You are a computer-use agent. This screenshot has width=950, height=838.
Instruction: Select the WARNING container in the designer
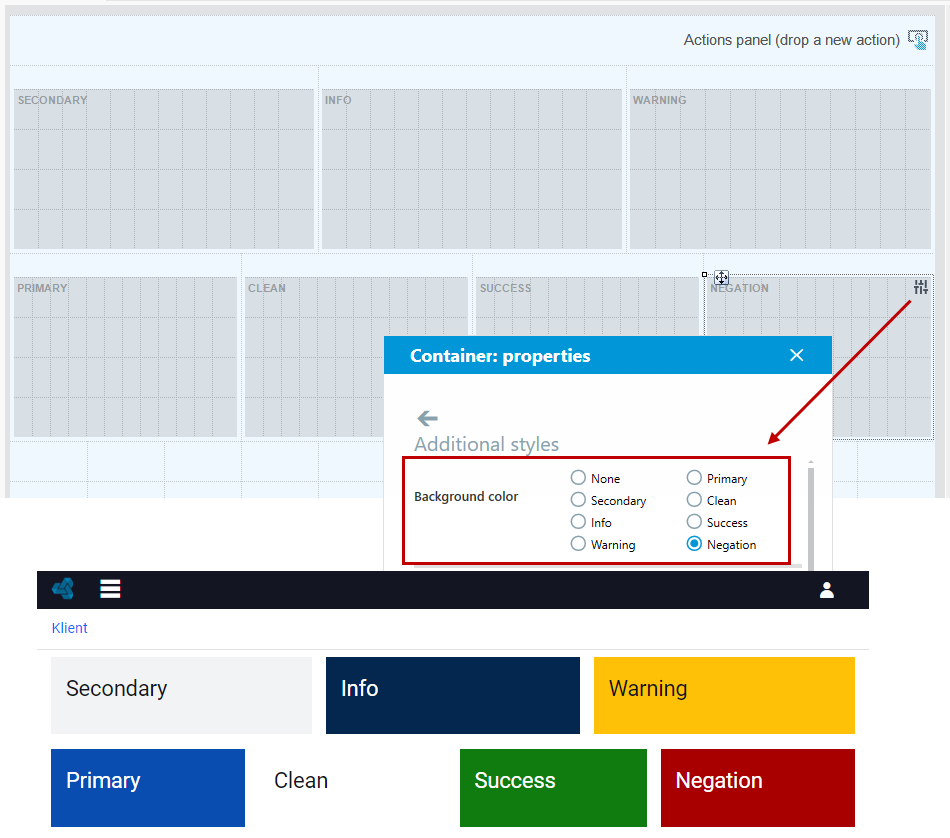(780, 169)
